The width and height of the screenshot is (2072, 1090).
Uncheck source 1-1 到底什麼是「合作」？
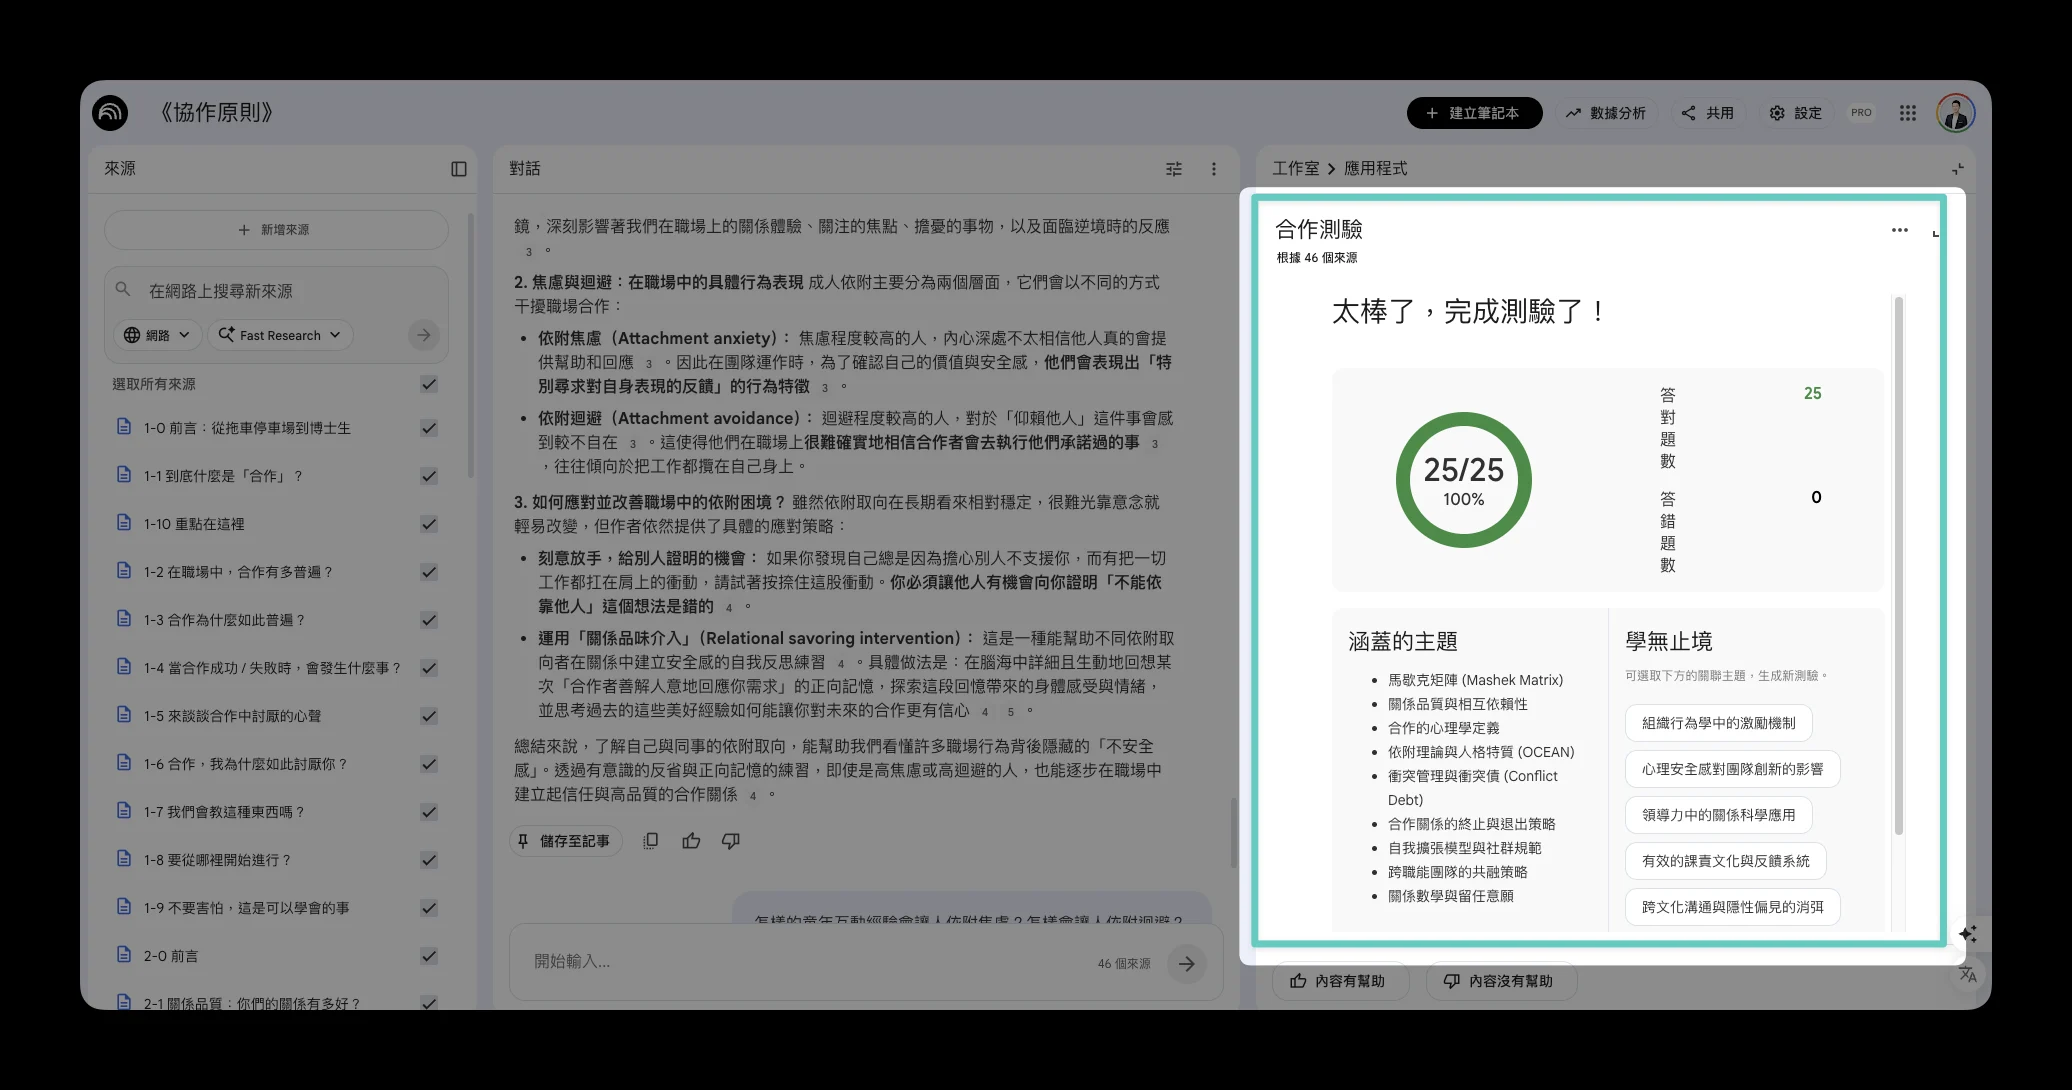click(x=429, y=476)
